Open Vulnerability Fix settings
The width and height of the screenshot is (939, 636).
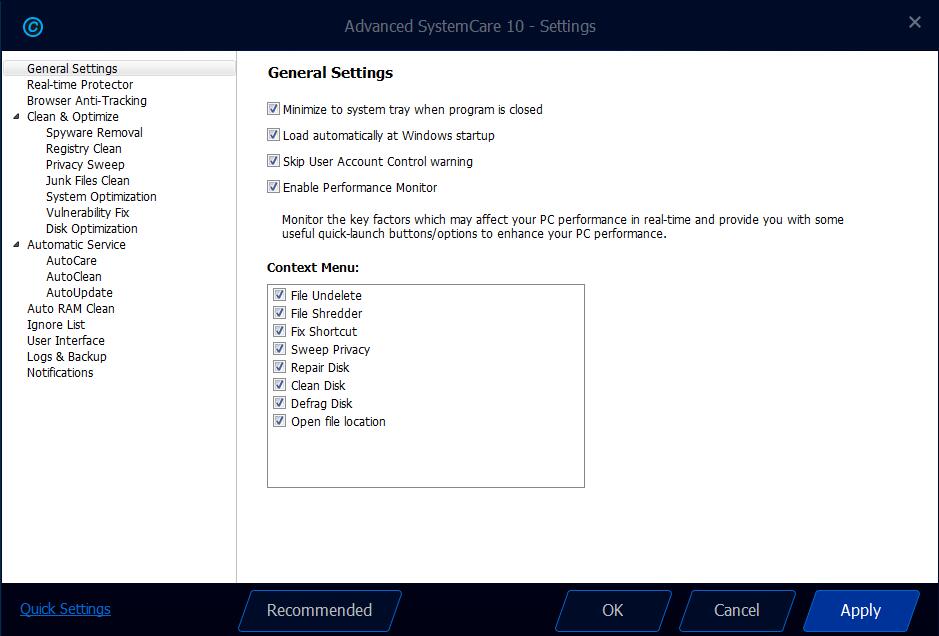[x=87, y=213]
